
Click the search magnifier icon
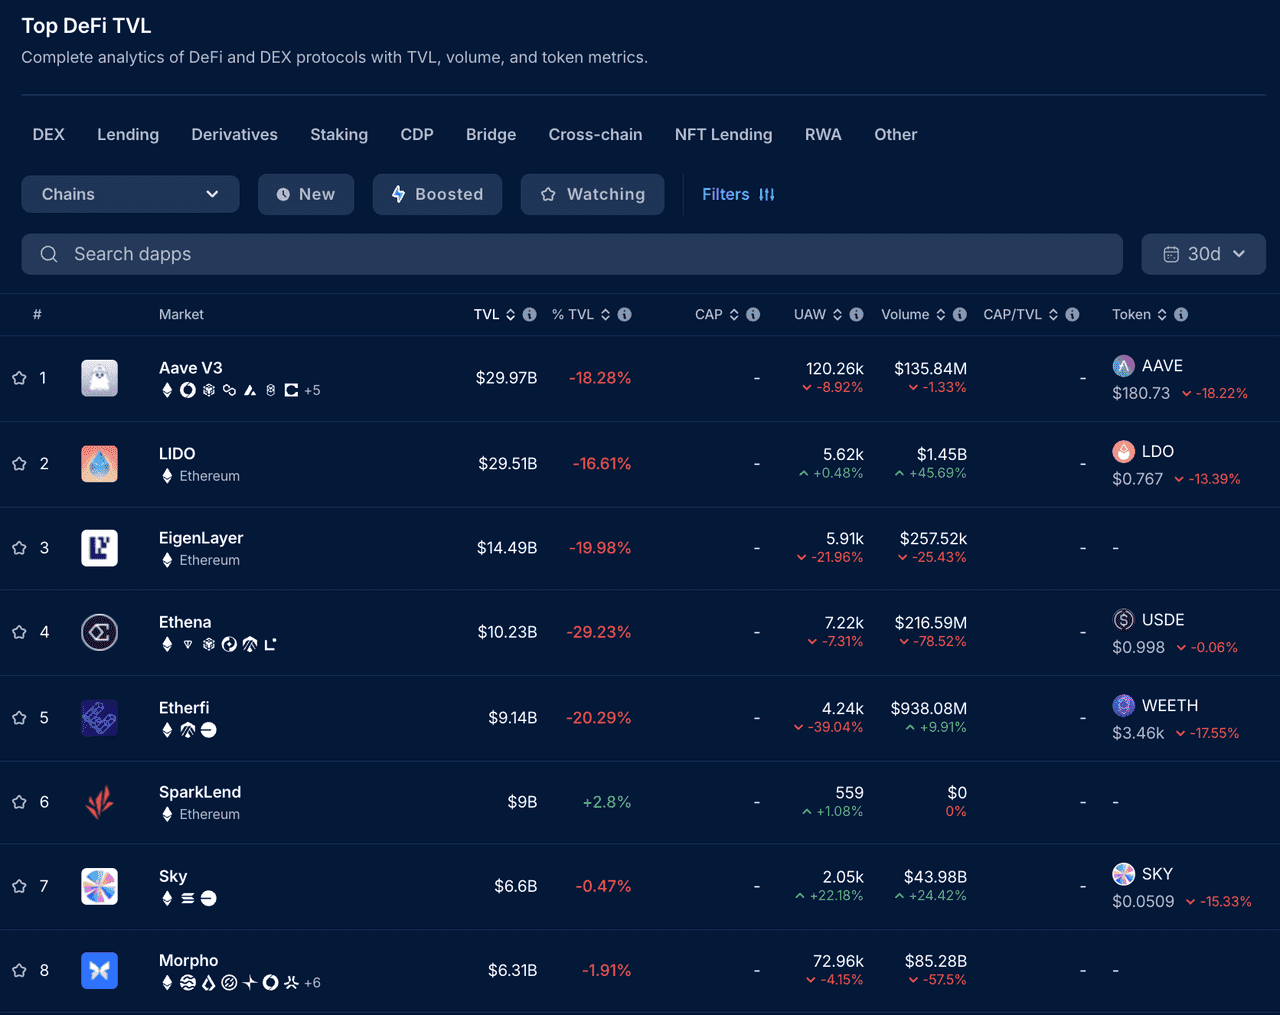point(48,254)
